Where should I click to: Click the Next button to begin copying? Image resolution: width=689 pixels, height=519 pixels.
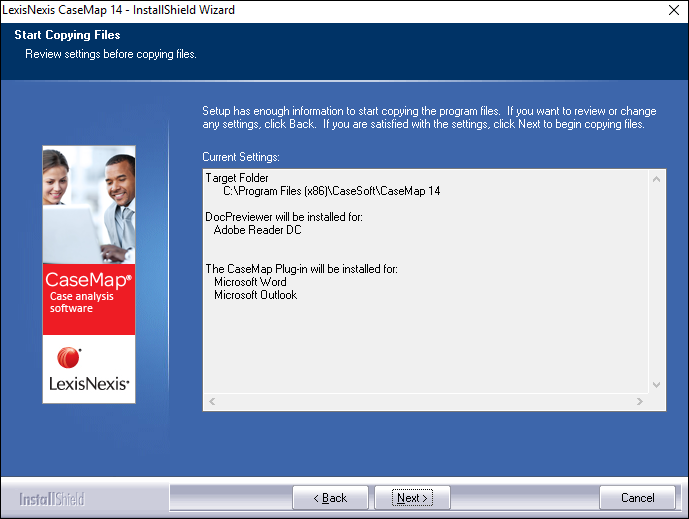(412, 497)
